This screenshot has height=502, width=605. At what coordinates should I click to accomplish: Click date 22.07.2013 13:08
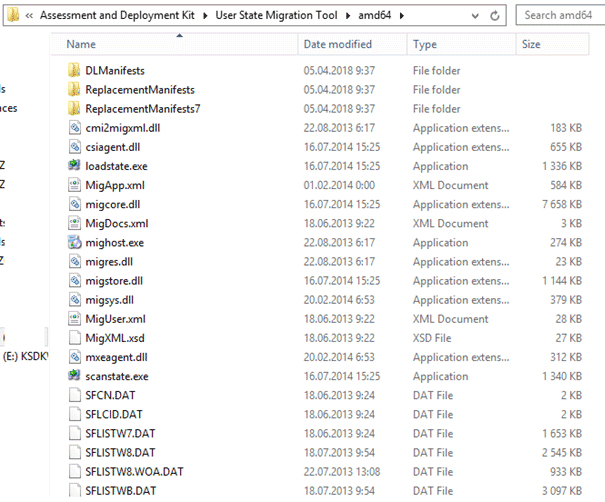click(341, 472)
